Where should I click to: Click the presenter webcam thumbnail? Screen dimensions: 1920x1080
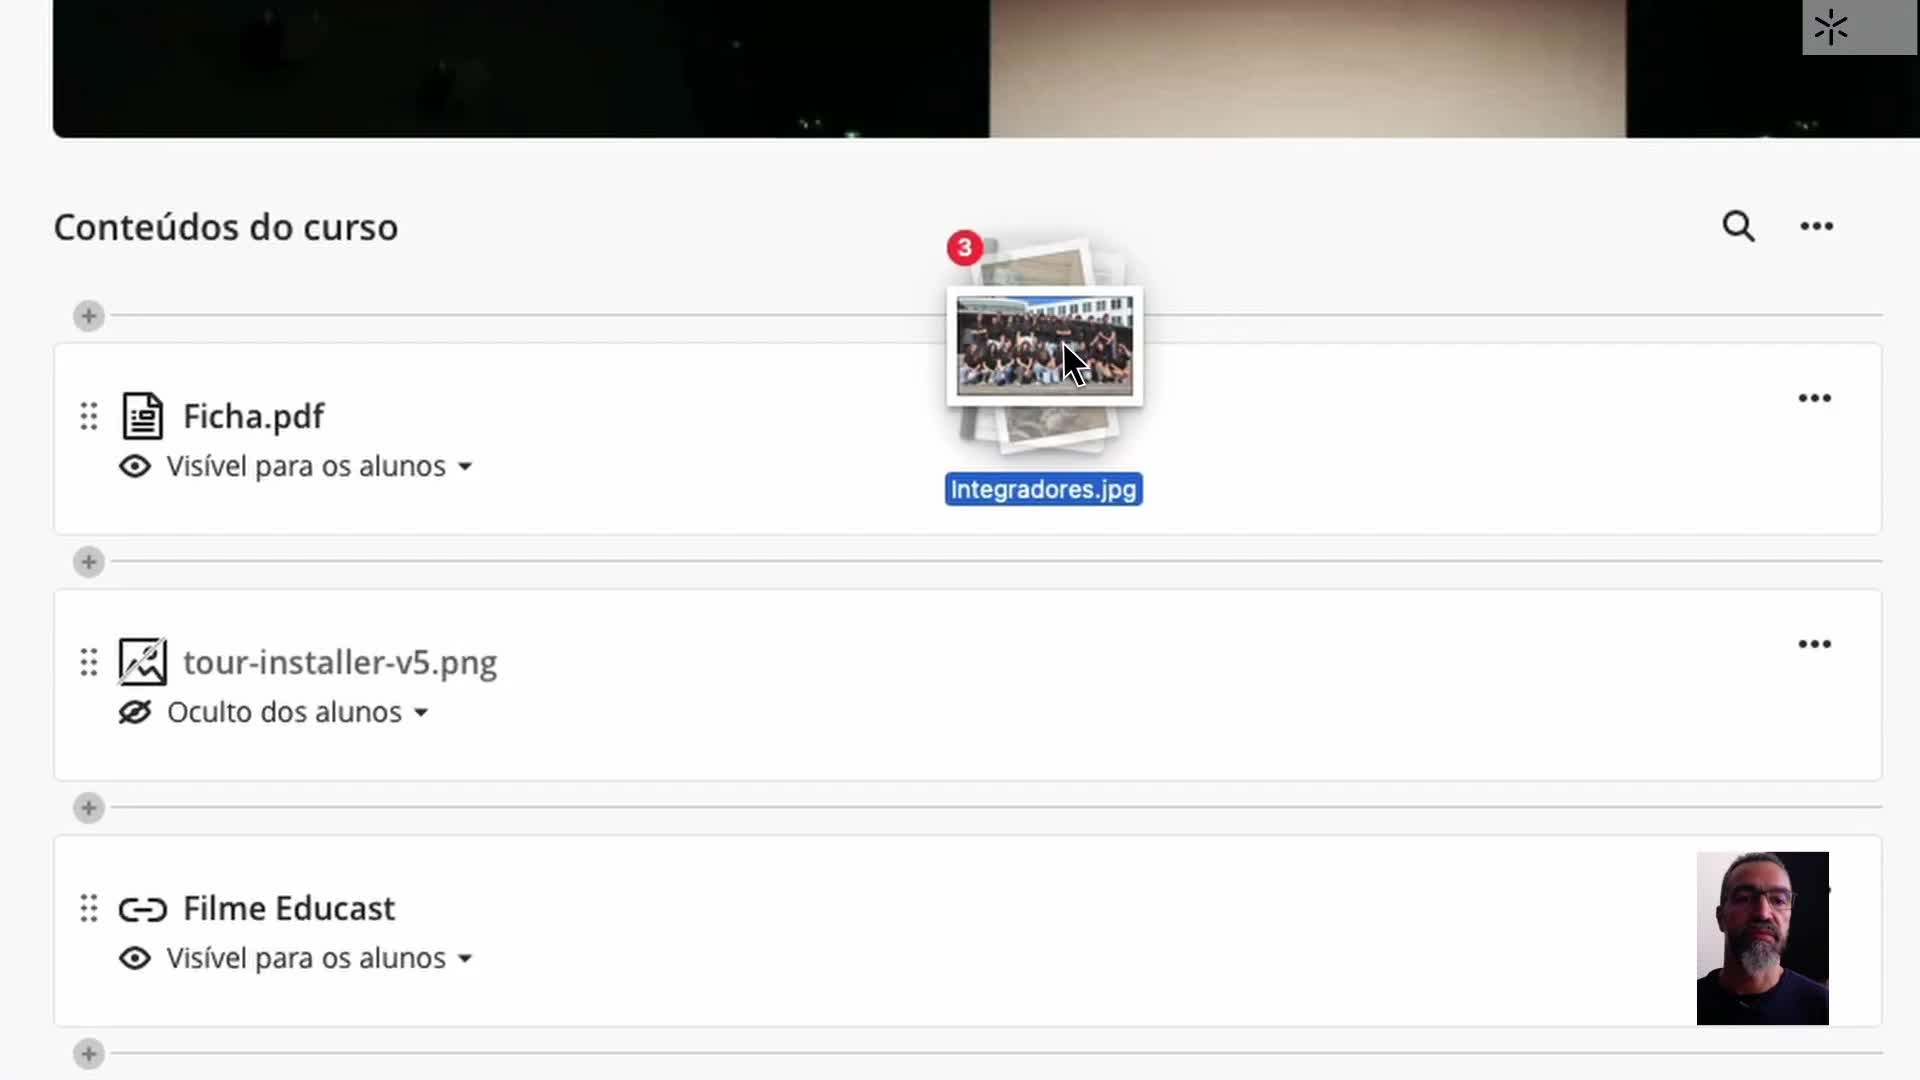point(1762,938)
